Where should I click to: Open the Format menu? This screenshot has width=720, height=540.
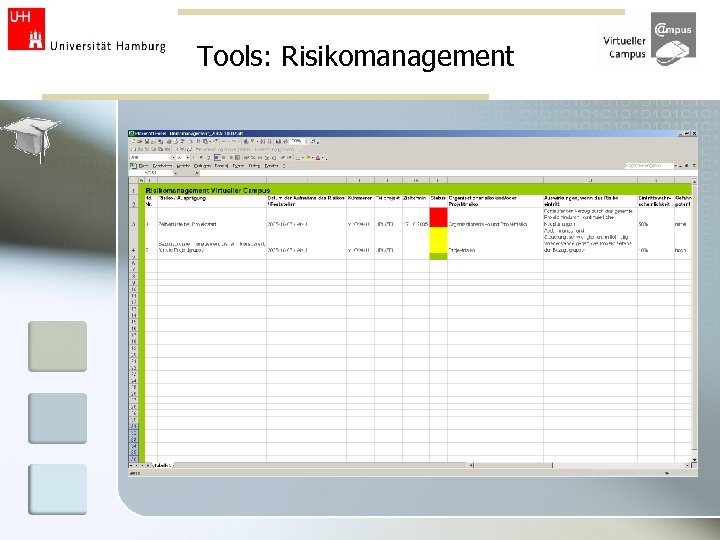[221, 166]
